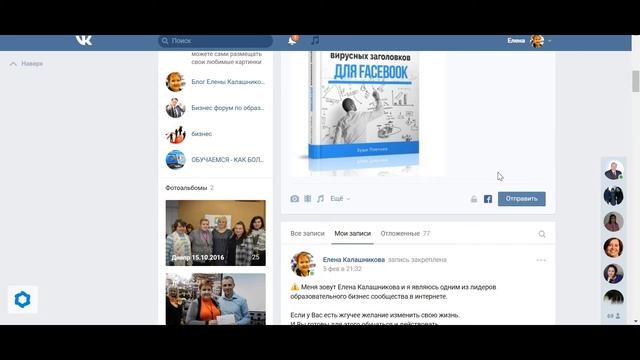This screenshot has height=360, width=640.
Task: Click the post timestamp 5 фев в 21:32
Action: pyautogui.click(x=342, y=269)
